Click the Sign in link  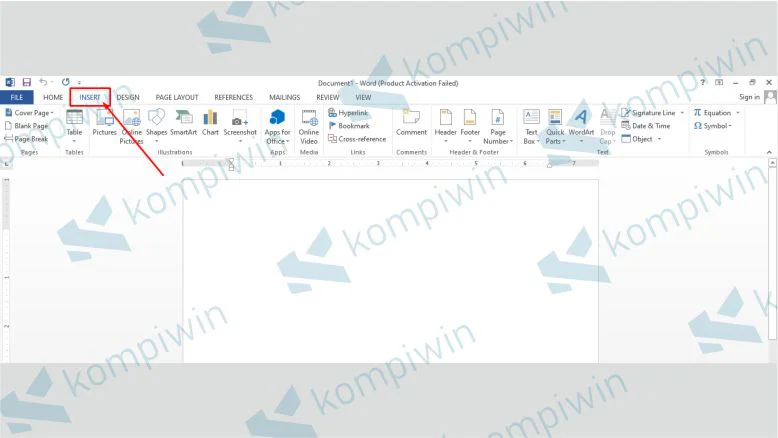(x=749, y=97)
